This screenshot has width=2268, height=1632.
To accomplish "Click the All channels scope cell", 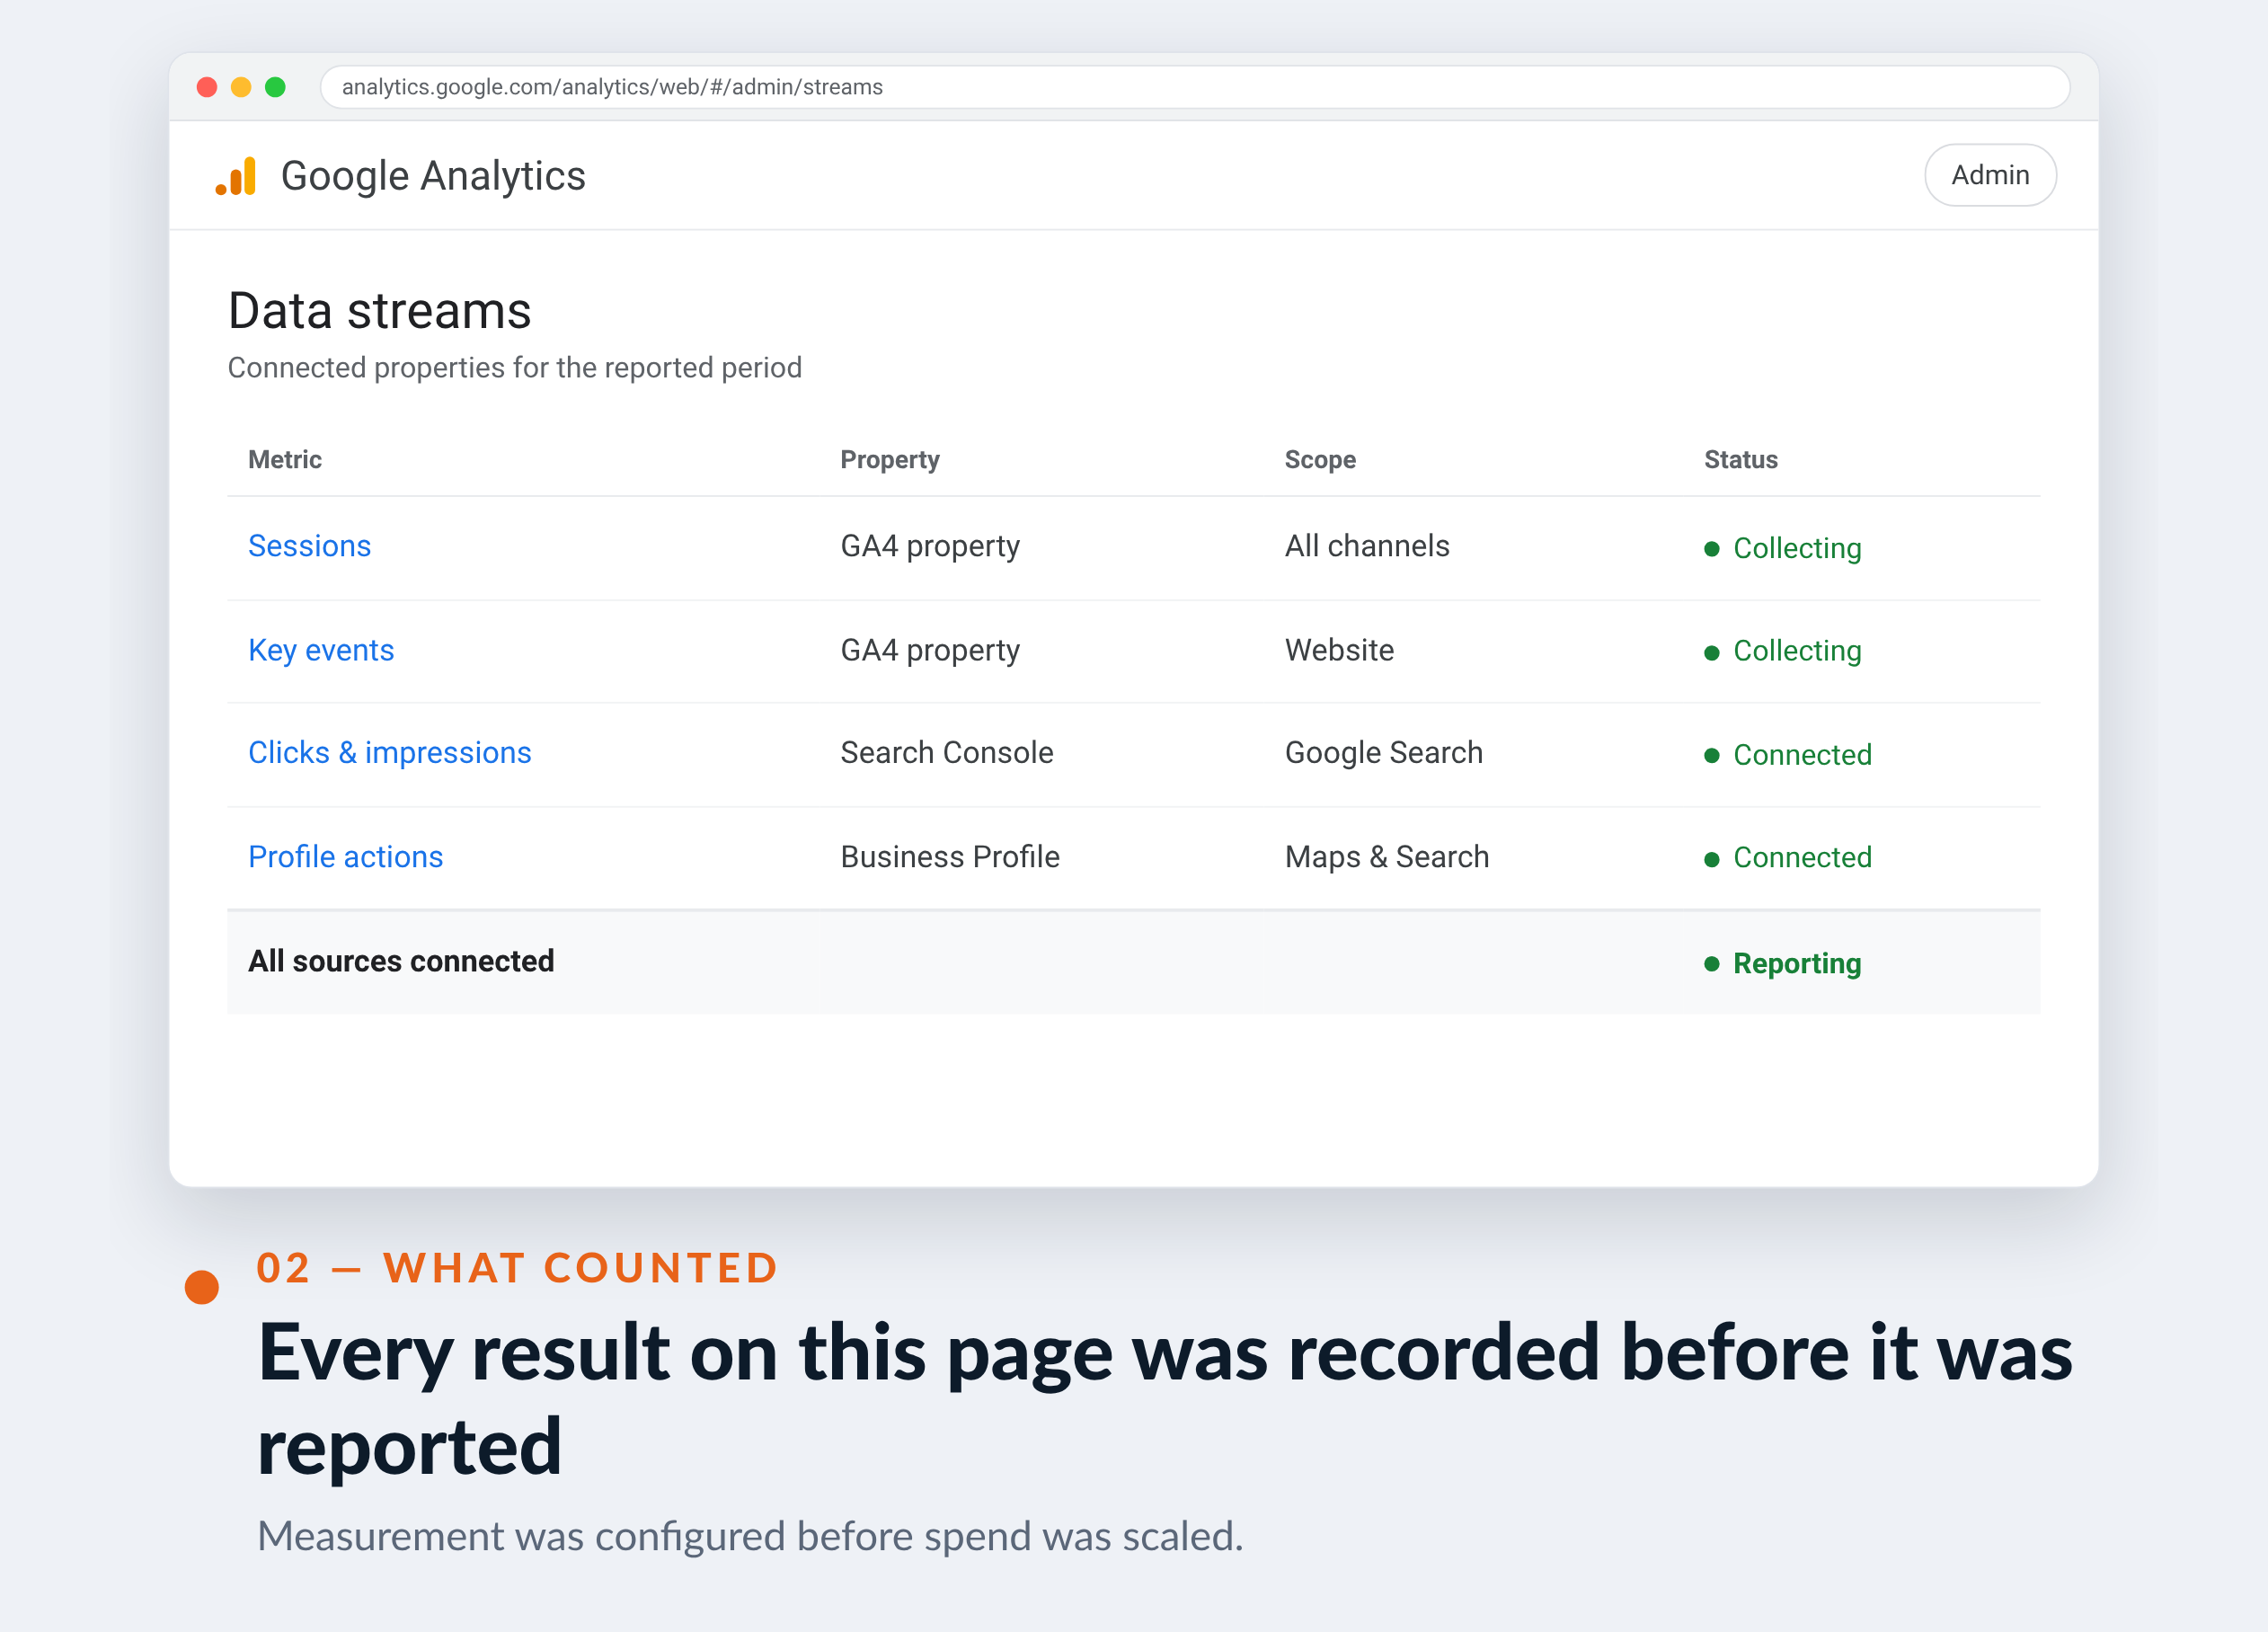I will pos(1367,546).
